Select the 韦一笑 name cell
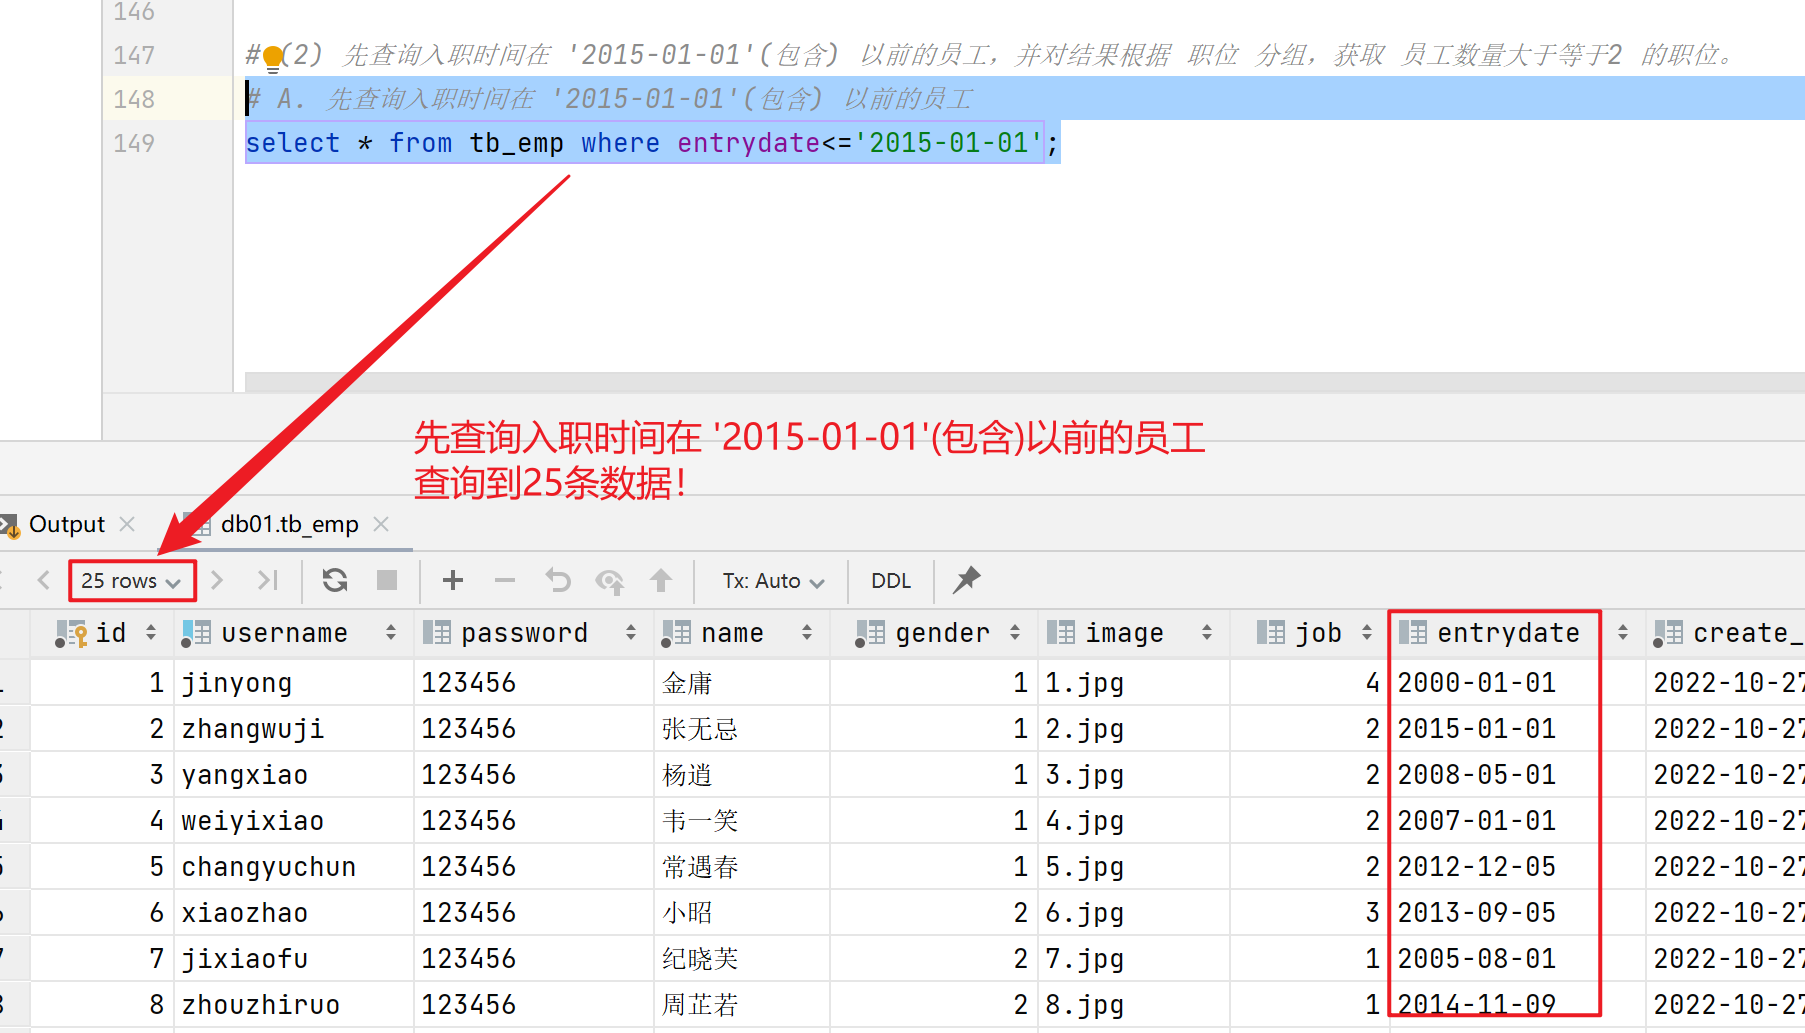 click(742, 821)
